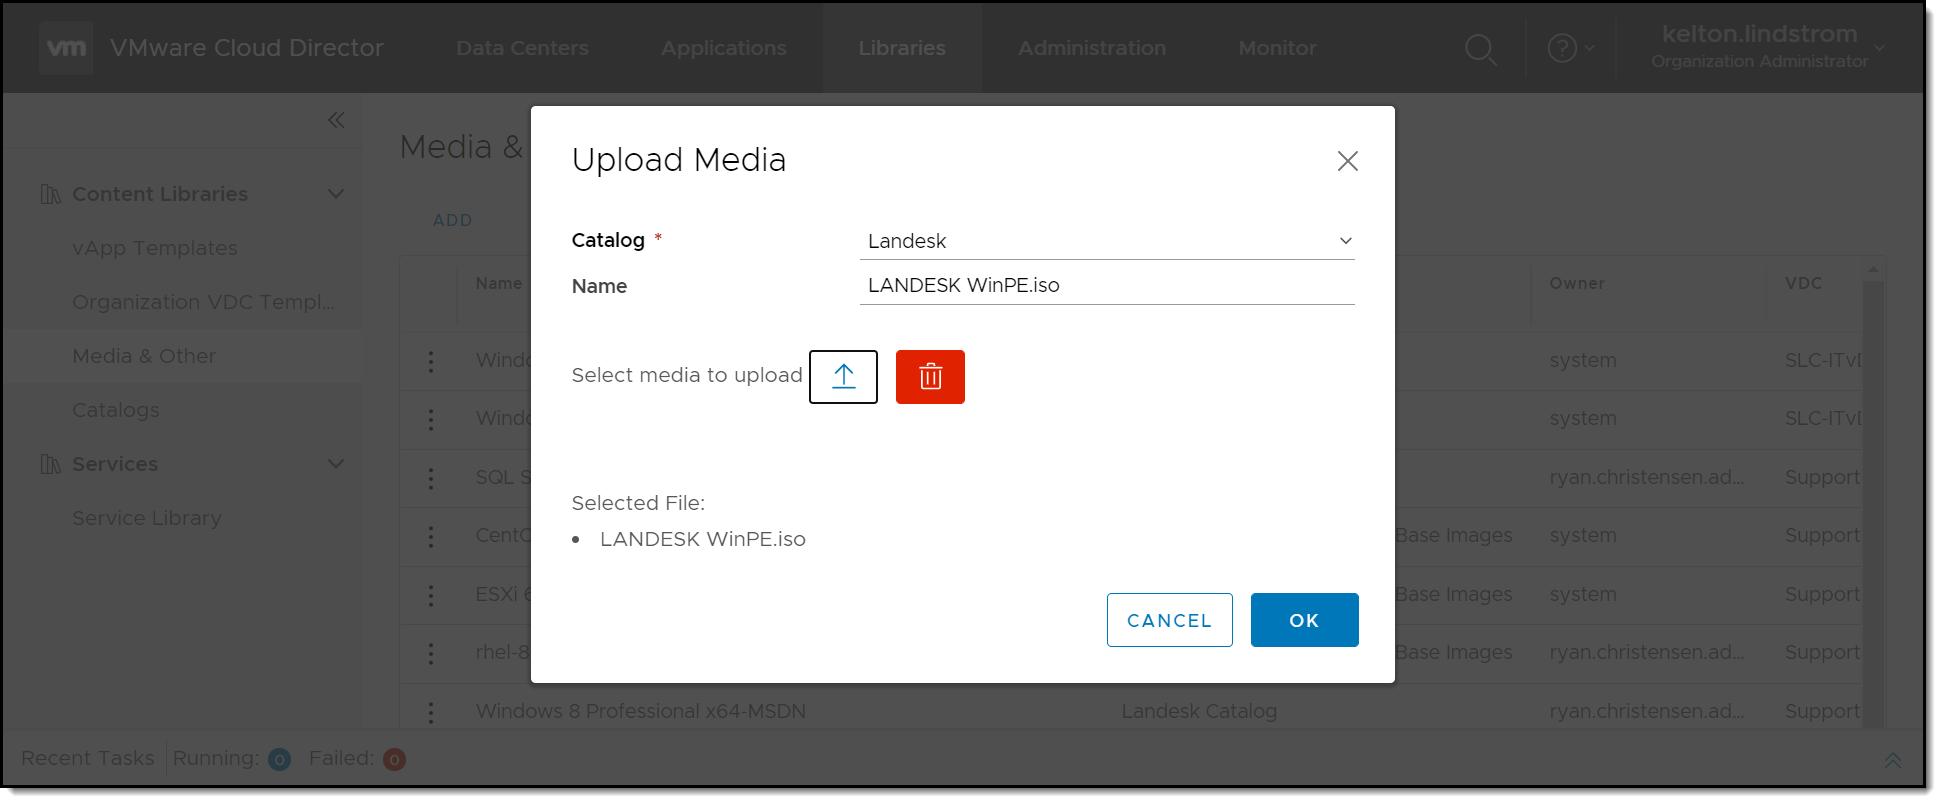Click the Name field containing LANDESK WinPE.iso

(1106, 285)
